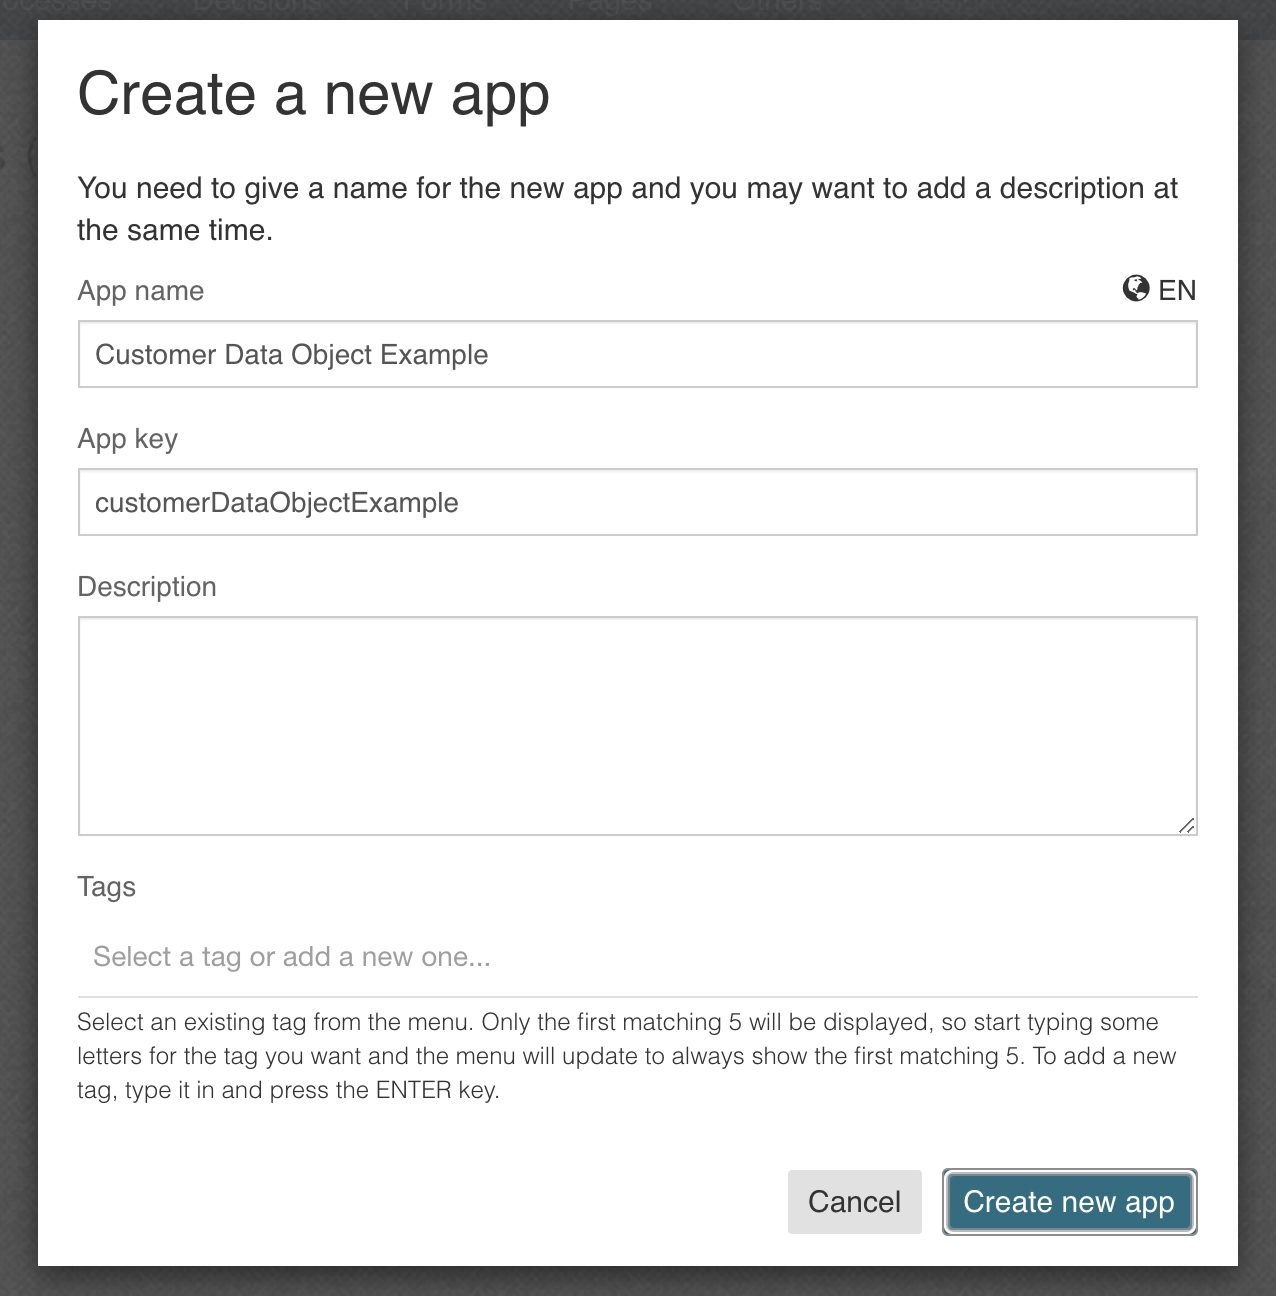This screenshot has height=1296, width=1276.
Task: Select the App key input field
Action: [637, 502]
